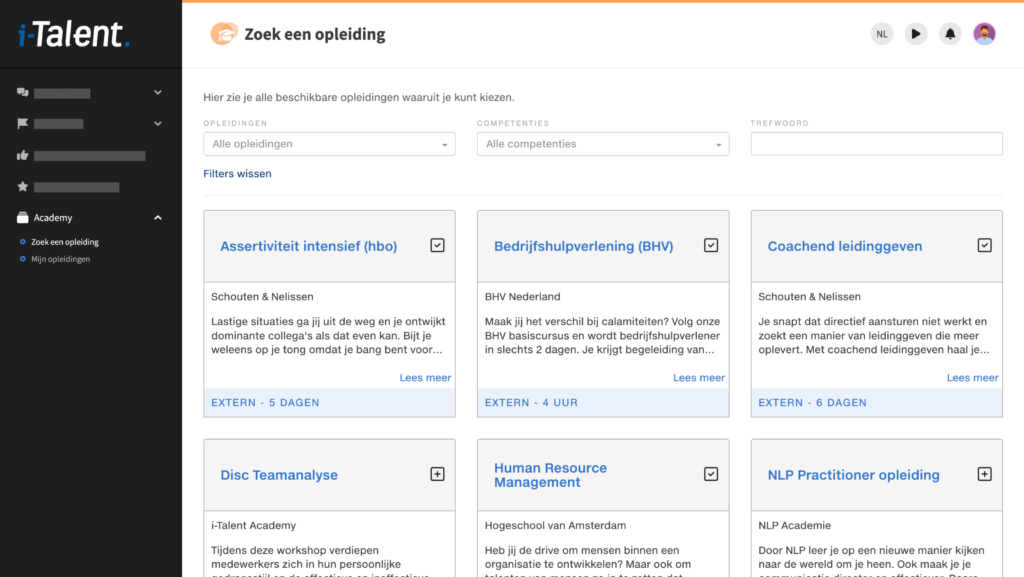Viewport: 1024px width, 577px height.
Task: Click 'Schouten & Nelissen' on Coachend leidinggeven card
Action: tap(809, 296)
